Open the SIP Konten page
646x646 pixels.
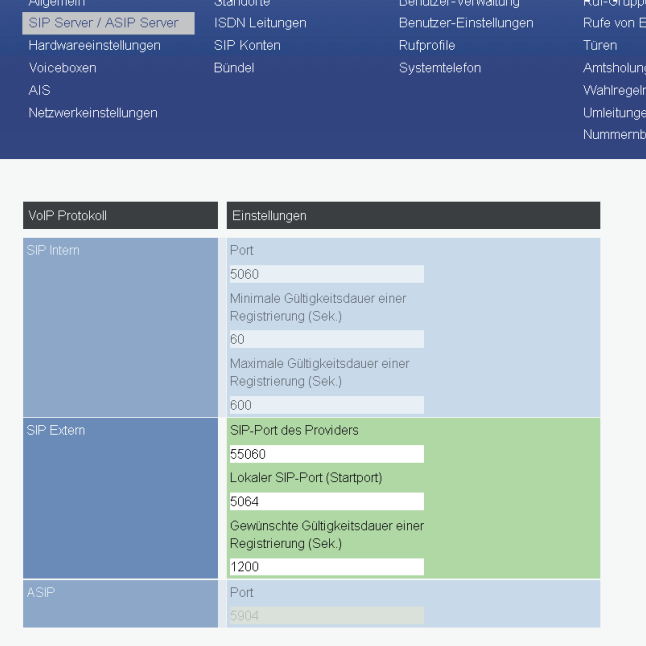247,46
